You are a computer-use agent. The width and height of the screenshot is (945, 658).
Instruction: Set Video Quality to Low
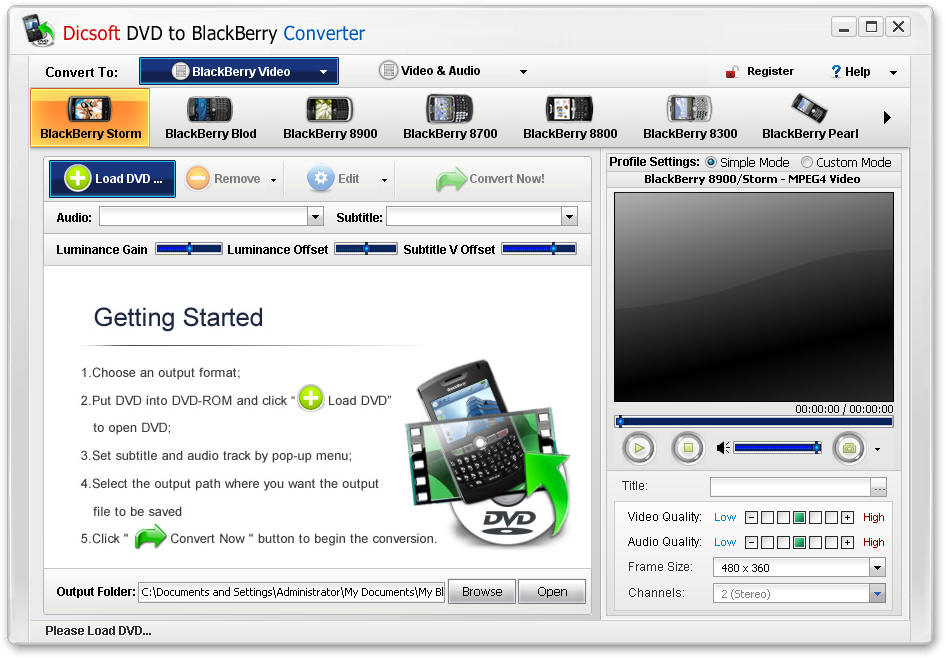pyautogui.click(x=725, y=517)
